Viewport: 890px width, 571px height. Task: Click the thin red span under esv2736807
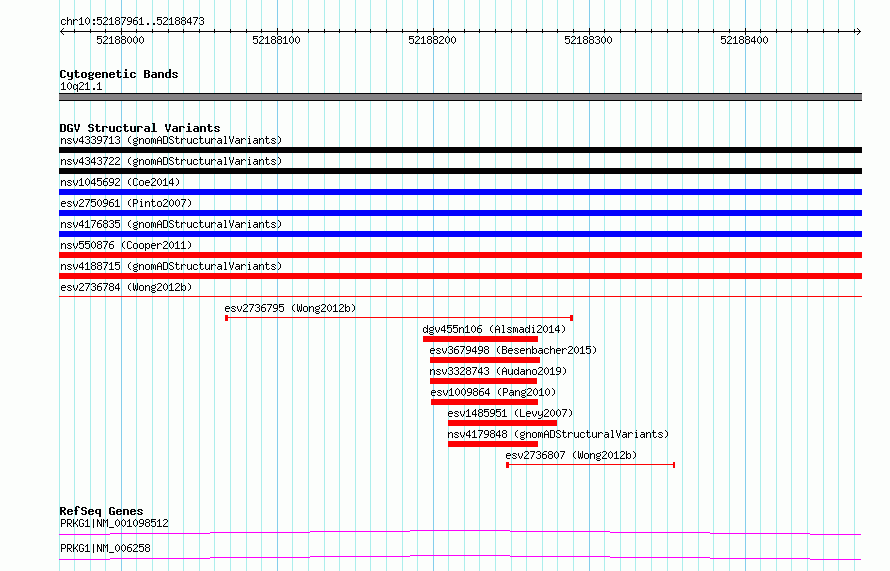(590, 465)
